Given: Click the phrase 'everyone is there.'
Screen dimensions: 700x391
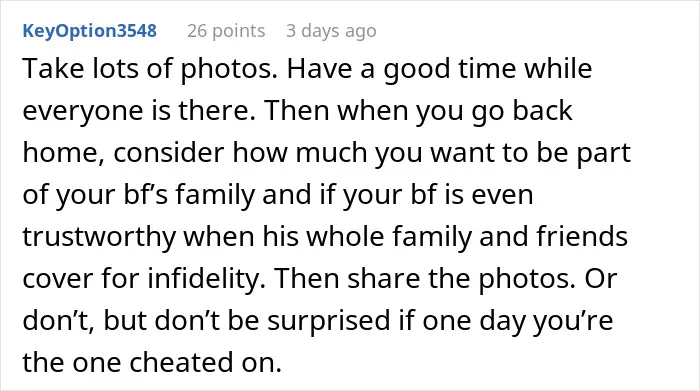Looking at the screenshot, I should click(x=139, y=111).
